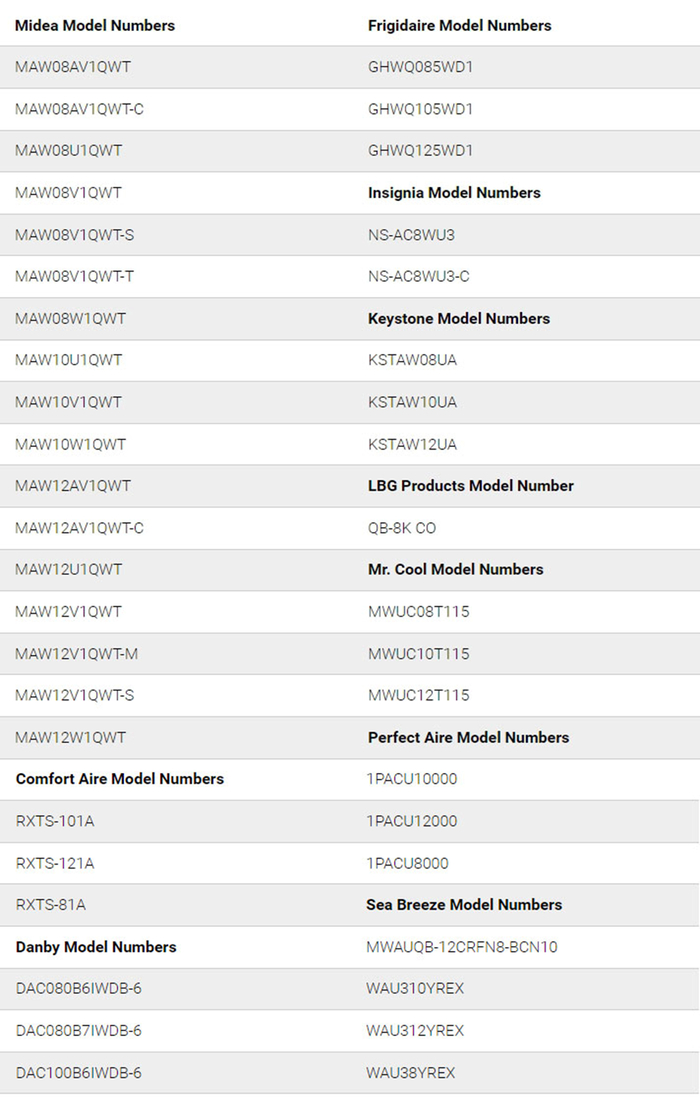Click the Keystone Model Numbers heading
The image size is (700, 1097).
tap(459, 318)
